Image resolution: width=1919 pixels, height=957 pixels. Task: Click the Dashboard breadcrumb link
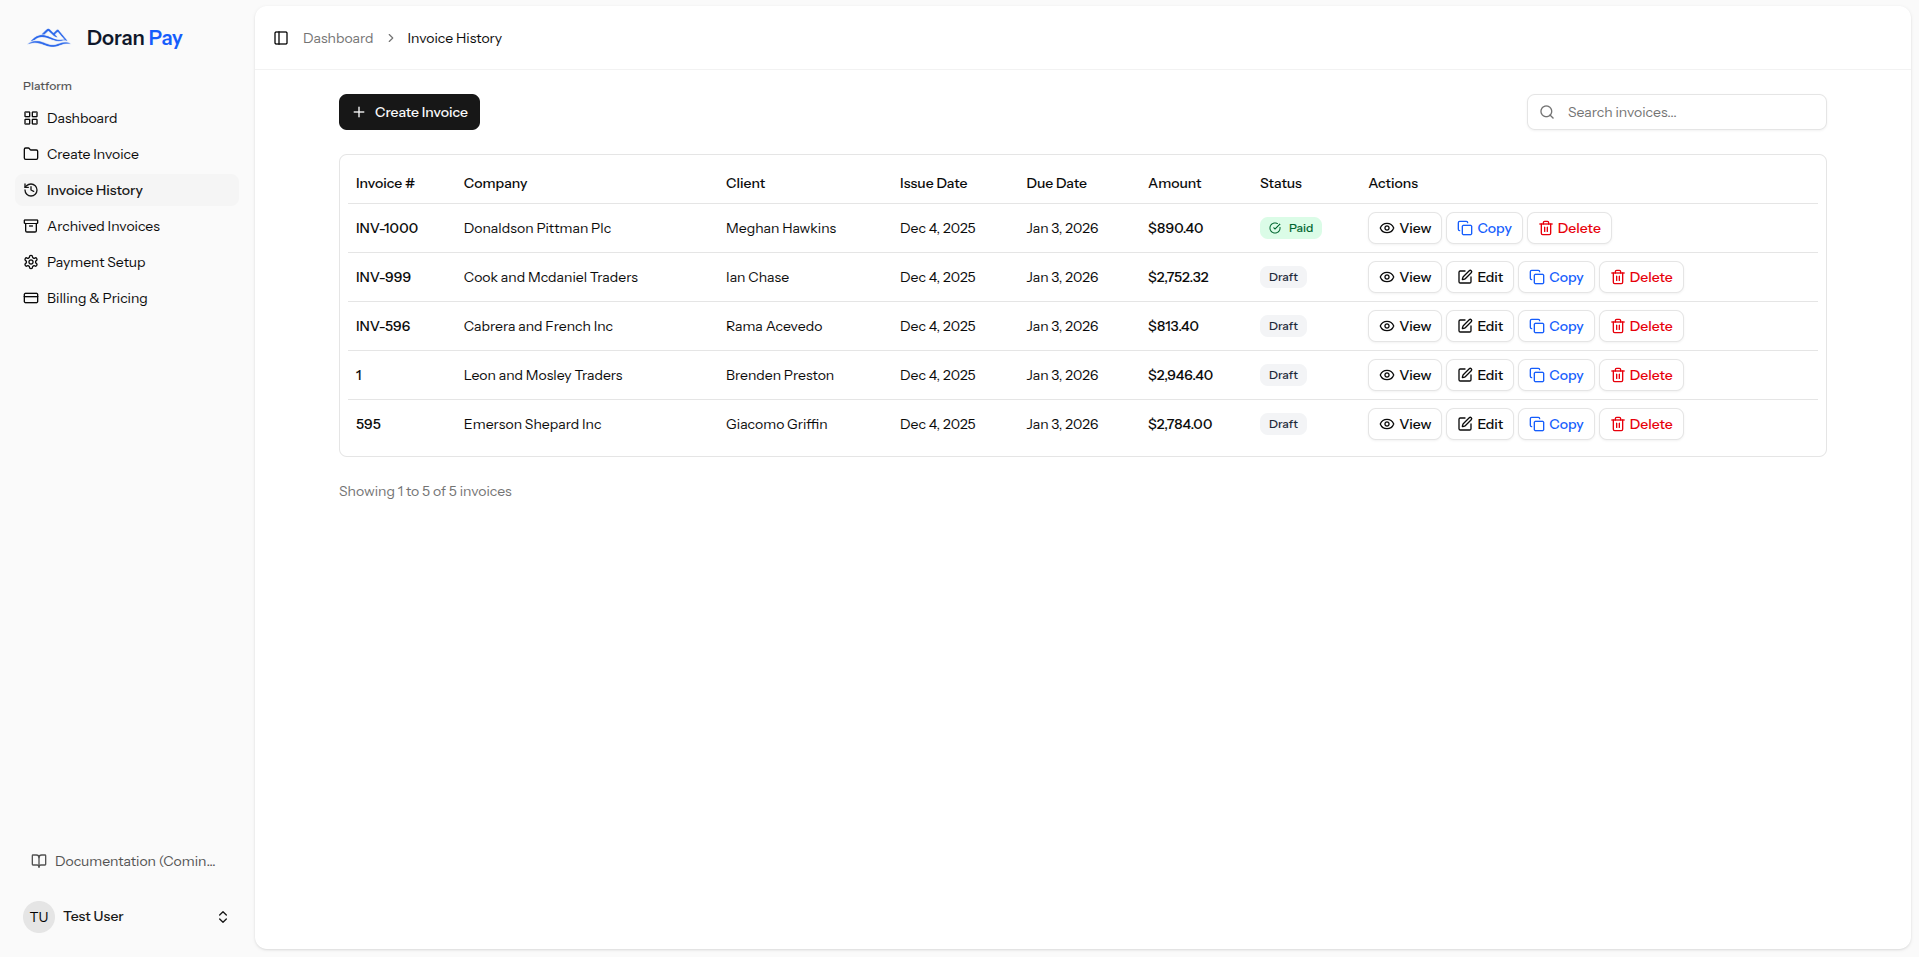coord(338,38)
